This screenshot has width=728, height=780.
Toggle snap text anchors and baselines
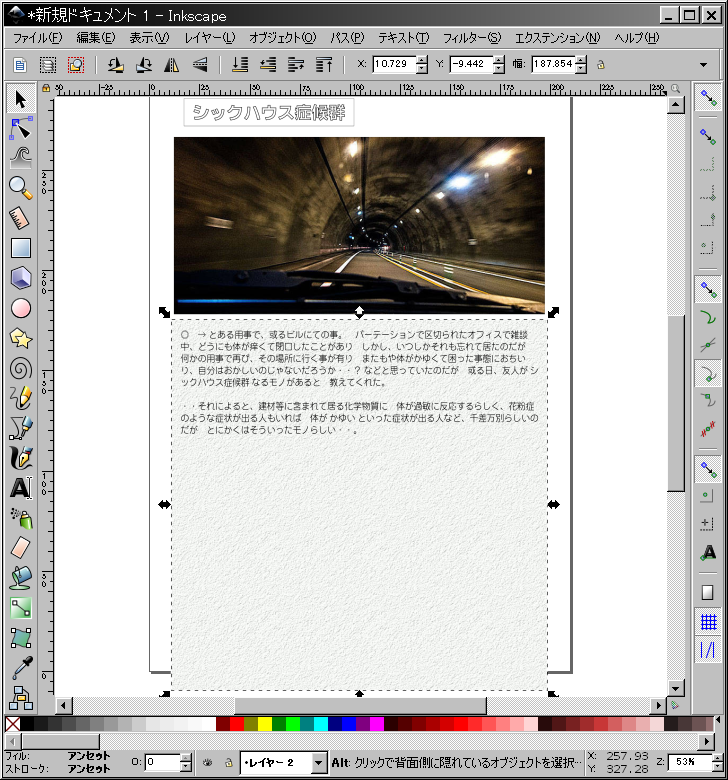click(x=708, y=552)
